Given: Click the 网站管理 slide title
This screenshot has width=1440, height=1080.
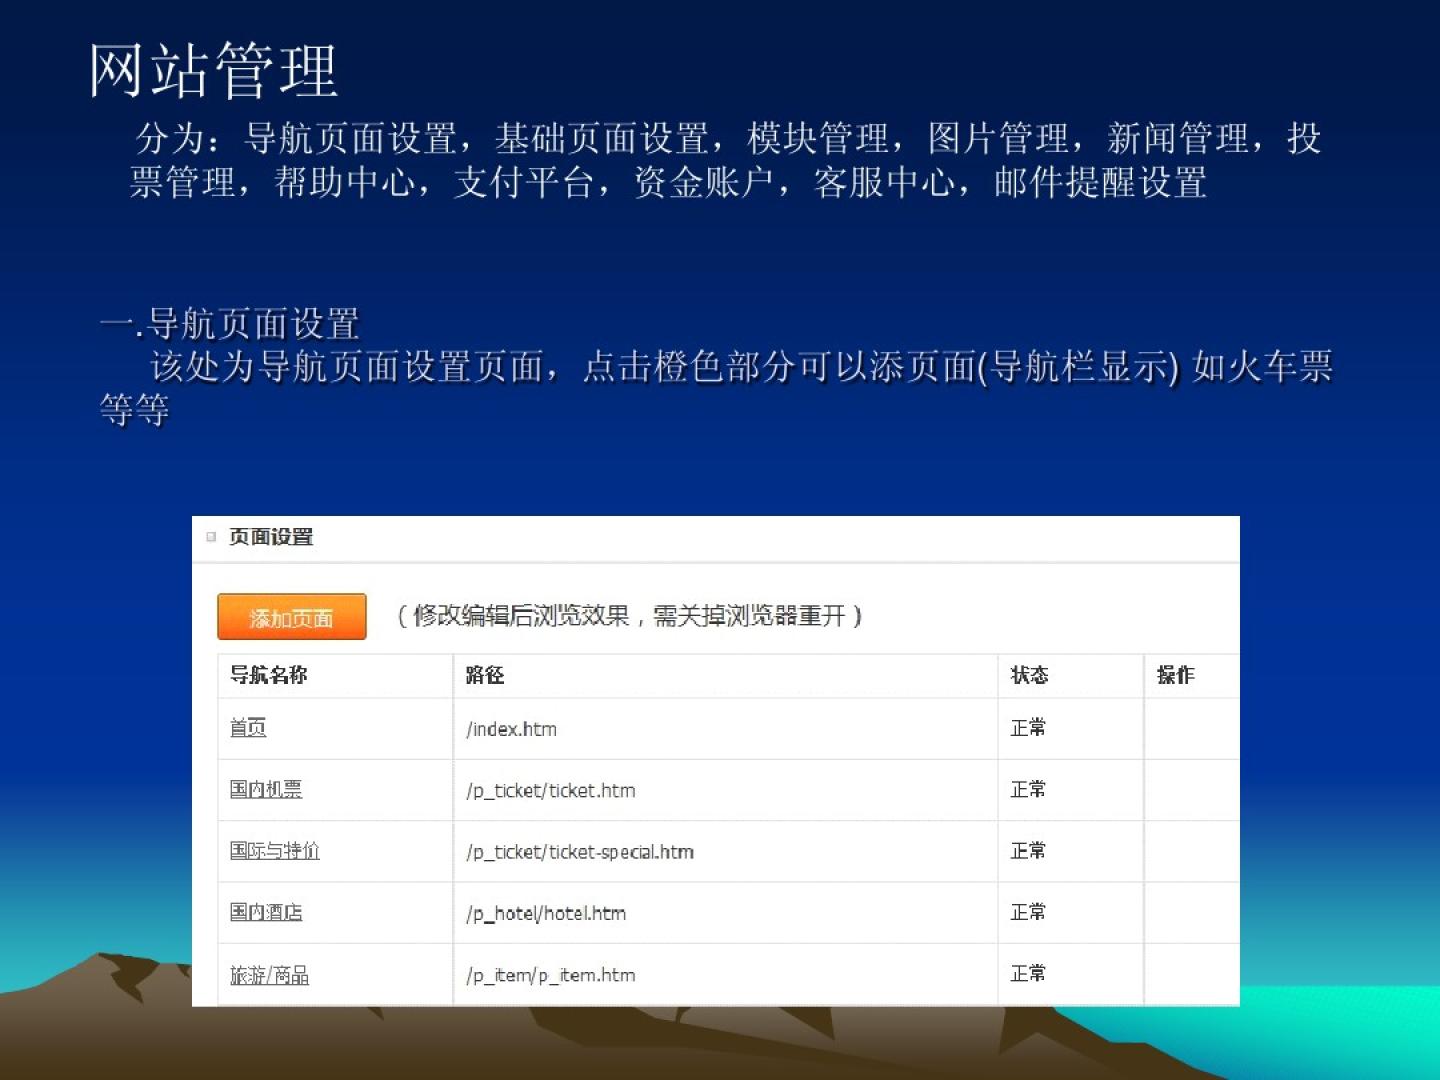Looking at the screenshot, I should (x=214, y=71).
